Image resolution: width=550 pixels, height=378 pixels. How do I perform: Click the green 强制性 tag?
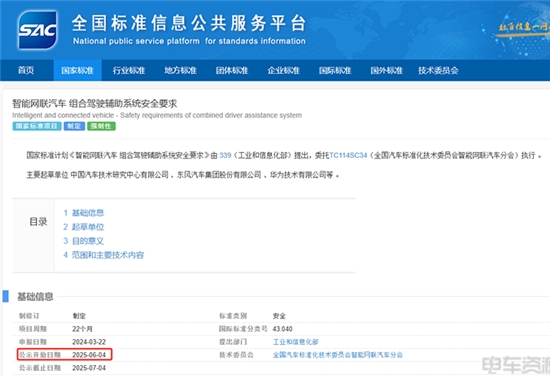click(x=101, y=126)
